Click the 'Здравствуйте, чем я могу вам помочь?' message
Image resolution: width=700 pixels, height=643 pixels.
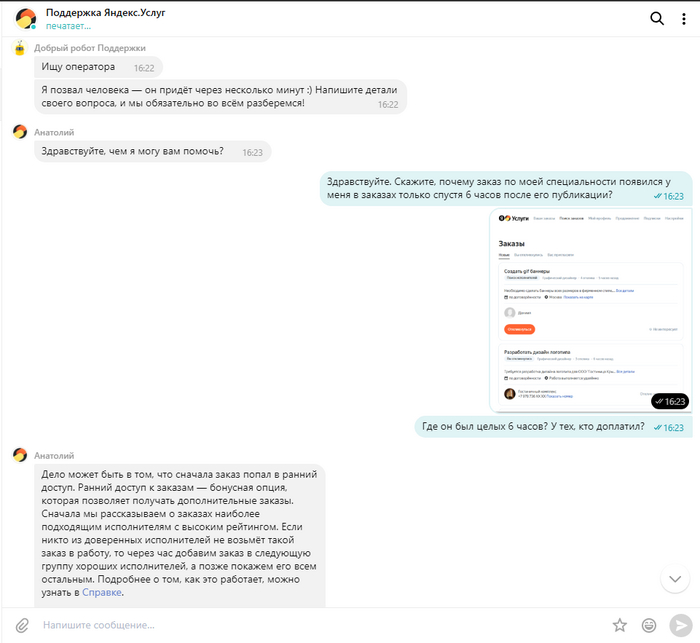click(x=153, y=152)
